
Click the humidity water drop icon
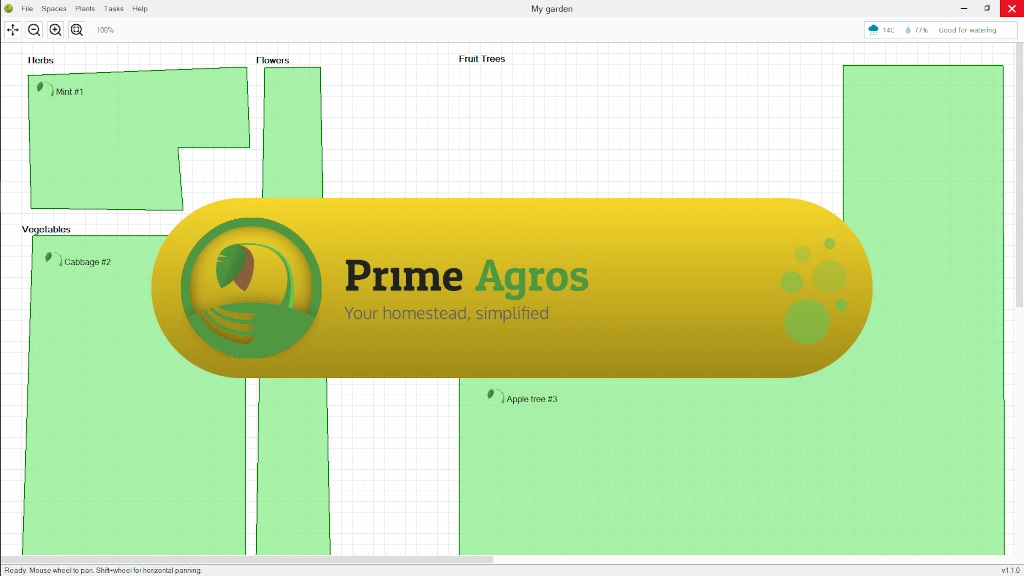pyautogui.click(x=908, y=30)
